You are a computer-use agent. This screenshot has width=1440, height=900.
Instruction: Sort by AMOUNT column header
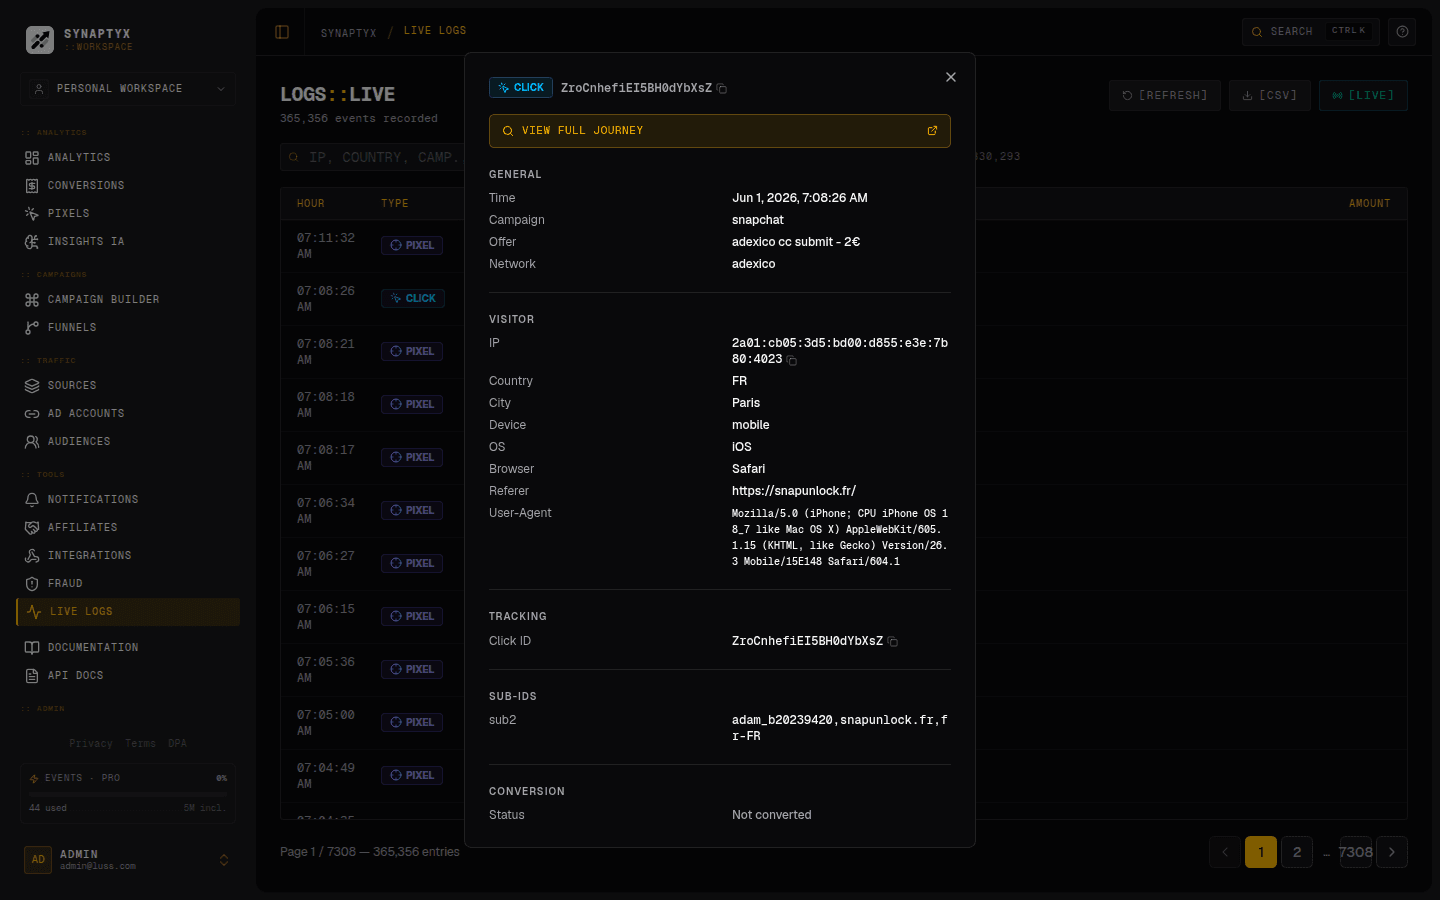(x=1369, y=204)
